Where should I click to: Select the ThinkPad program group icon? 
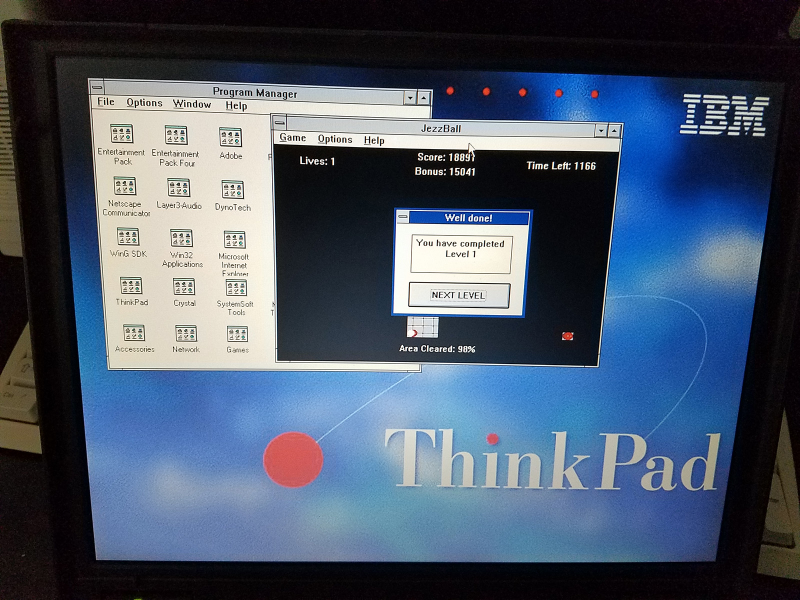(x=131, y=286)
